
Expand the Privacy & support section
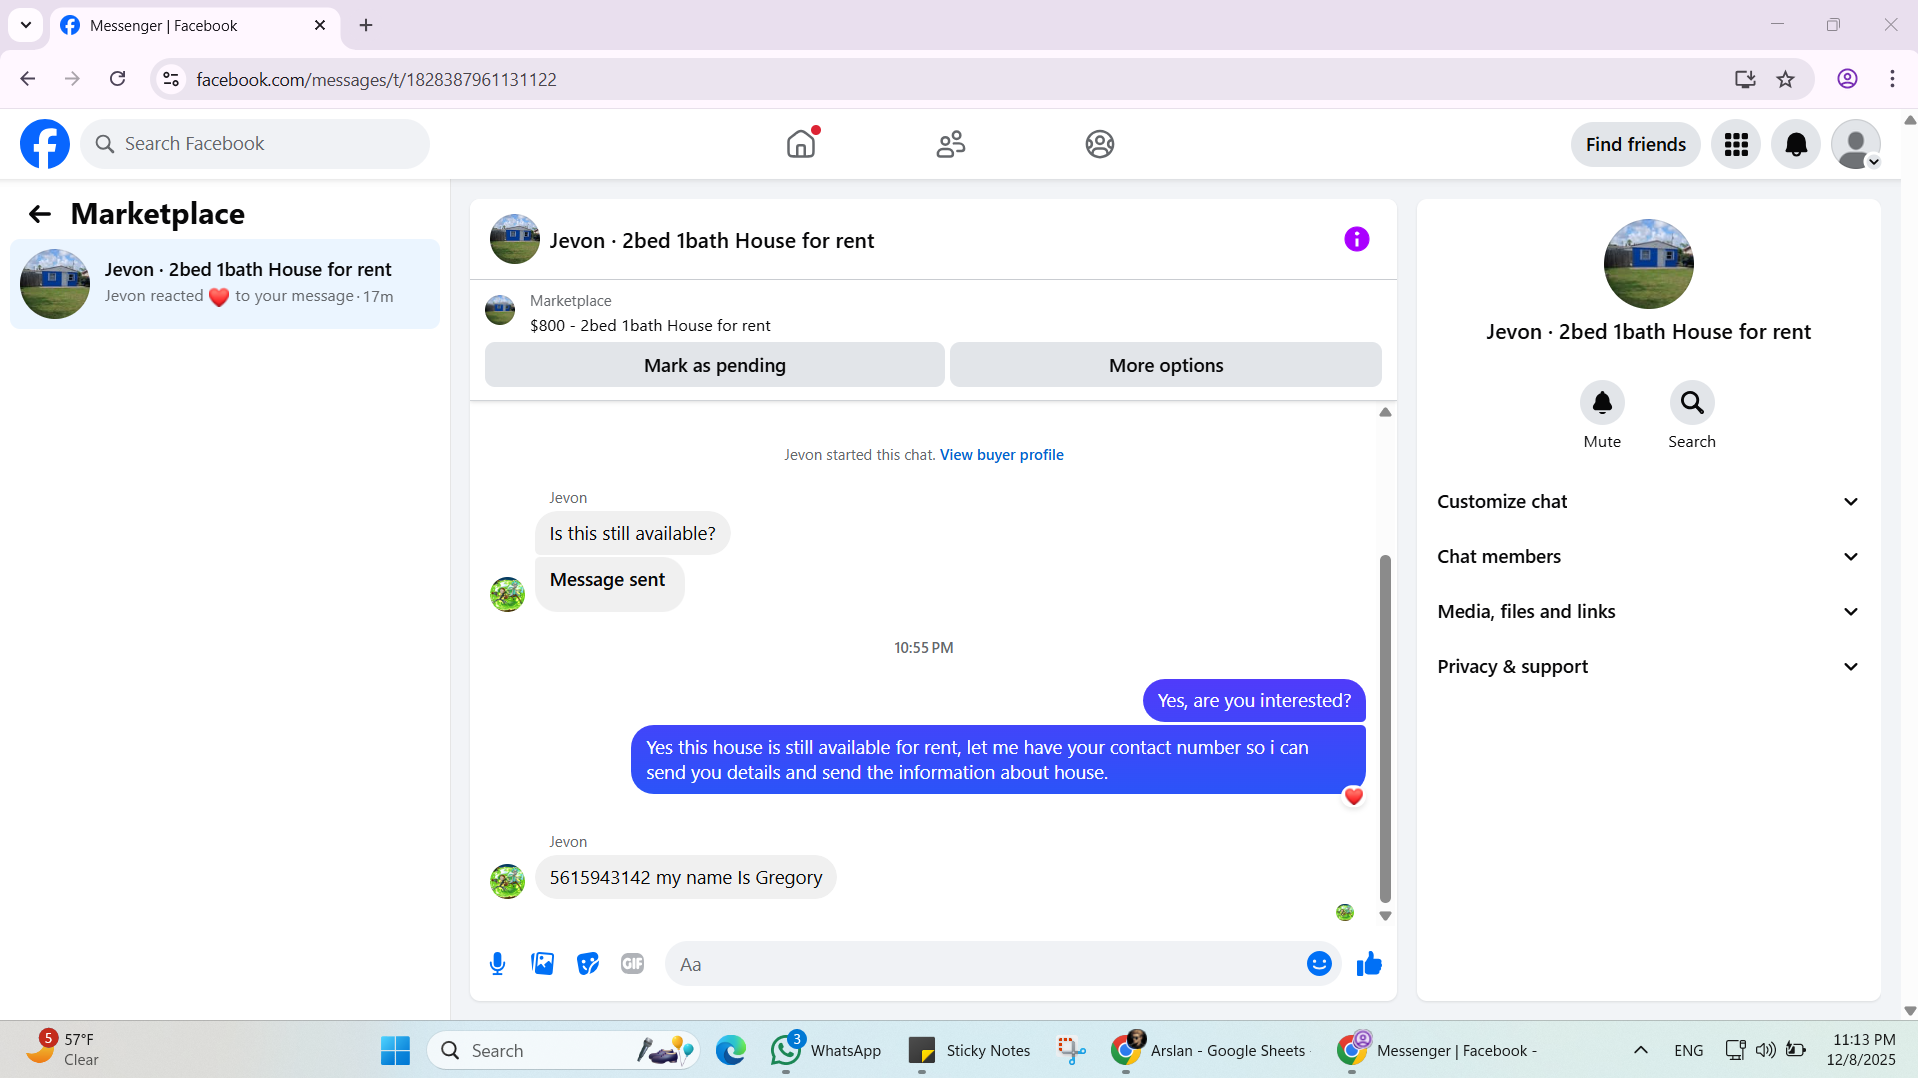pos(1649,667)
